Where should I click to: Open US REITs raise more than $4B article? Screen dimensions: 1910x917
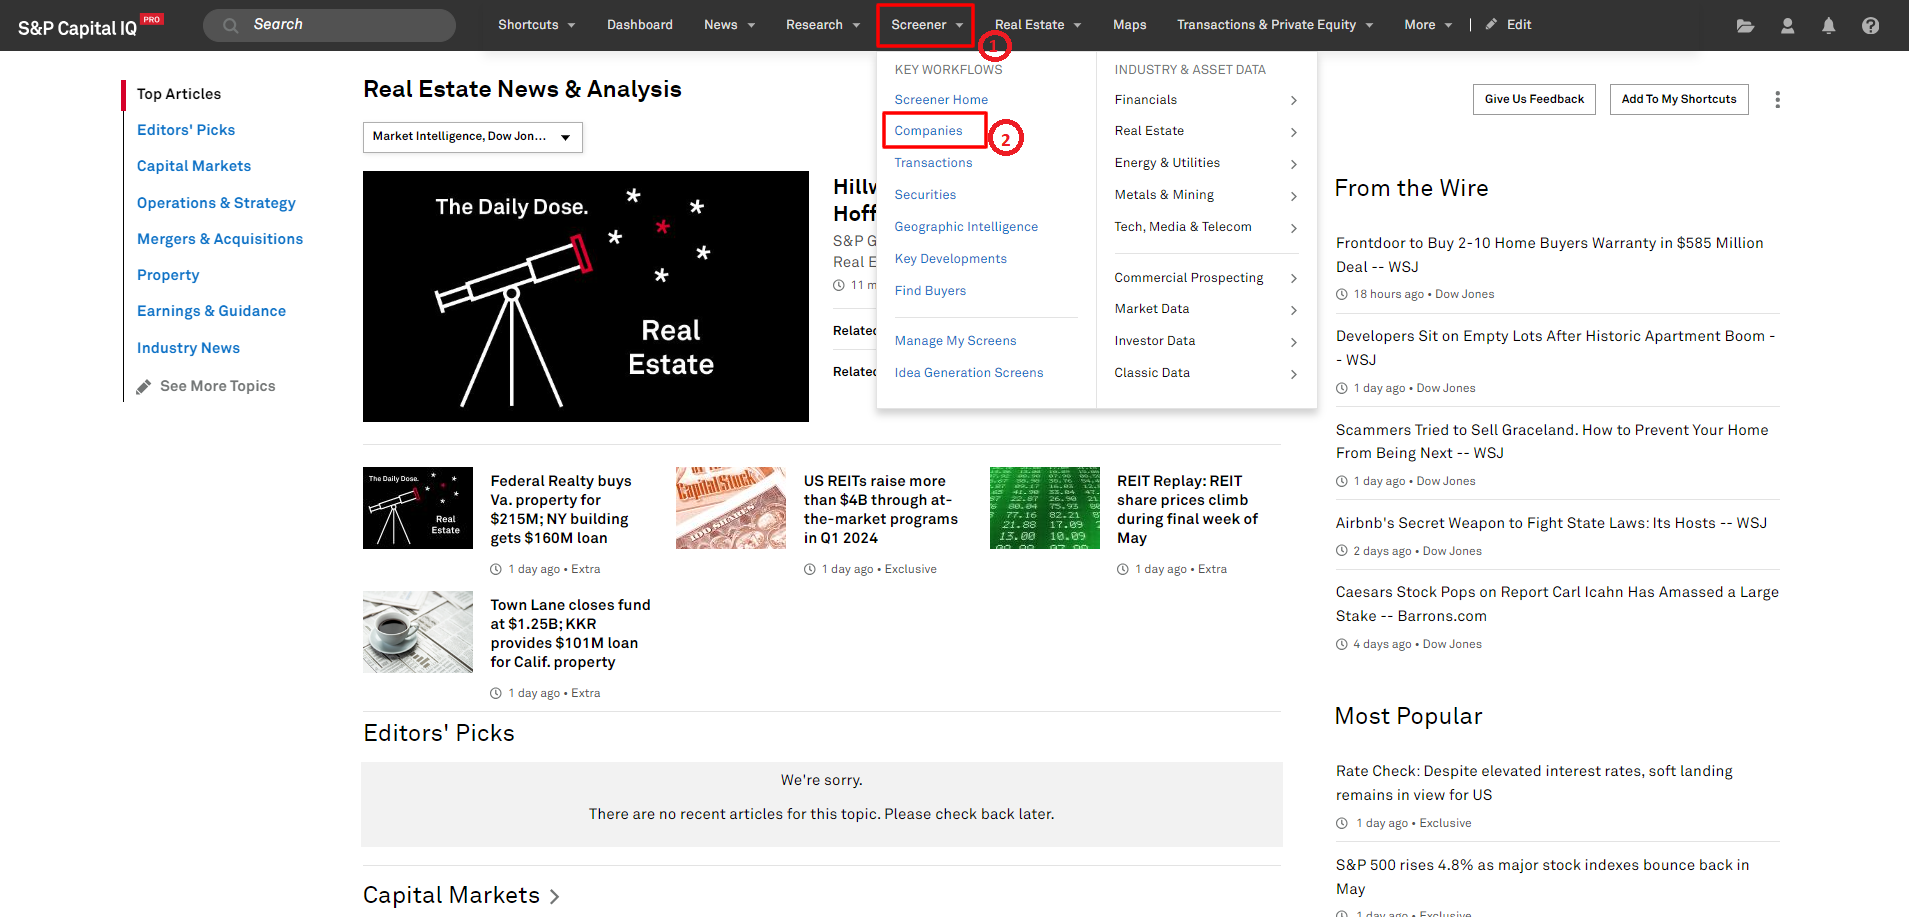(880, 510)
